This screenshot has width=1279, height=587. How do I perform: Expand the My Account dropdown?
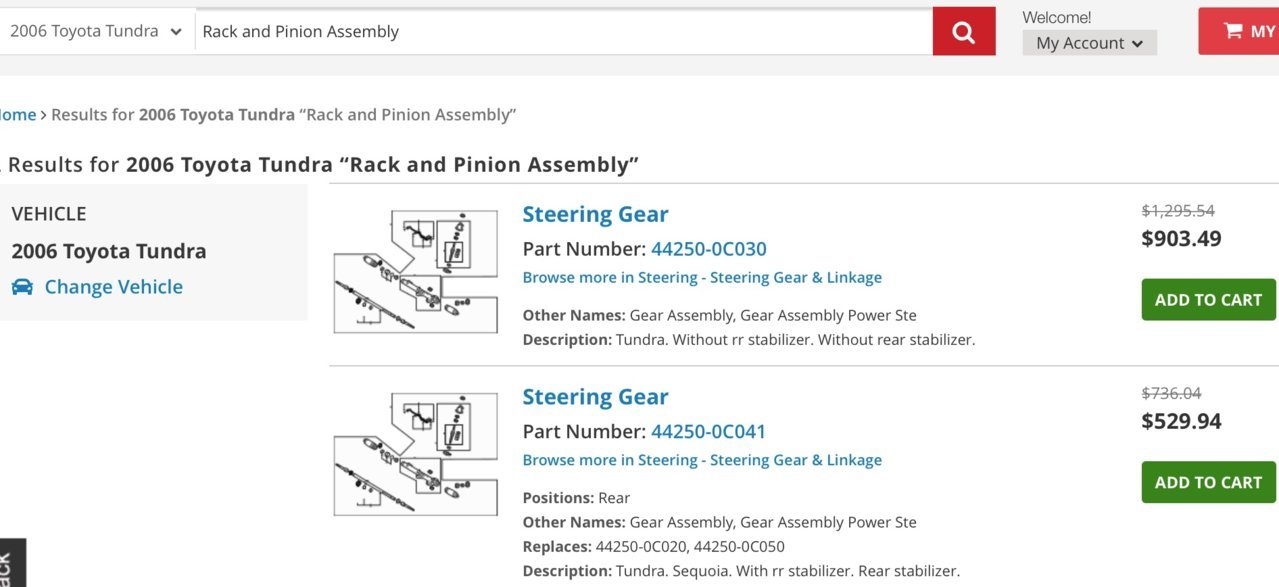coord(1089,43)
